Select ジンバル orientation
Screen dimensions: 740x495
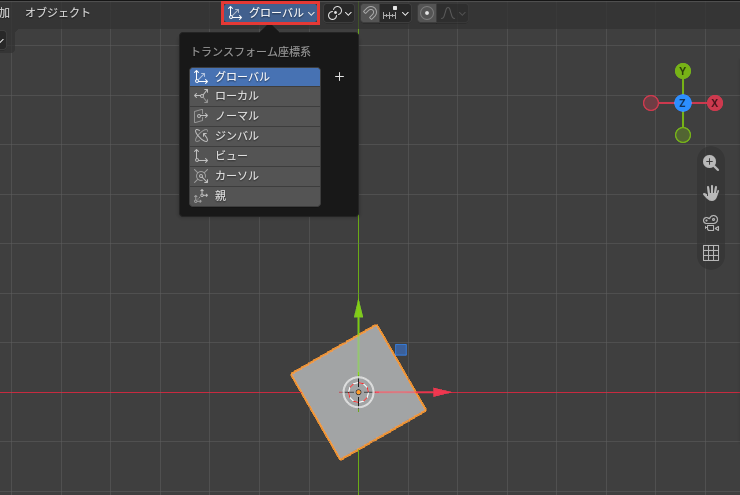click(x=255, y=136)
